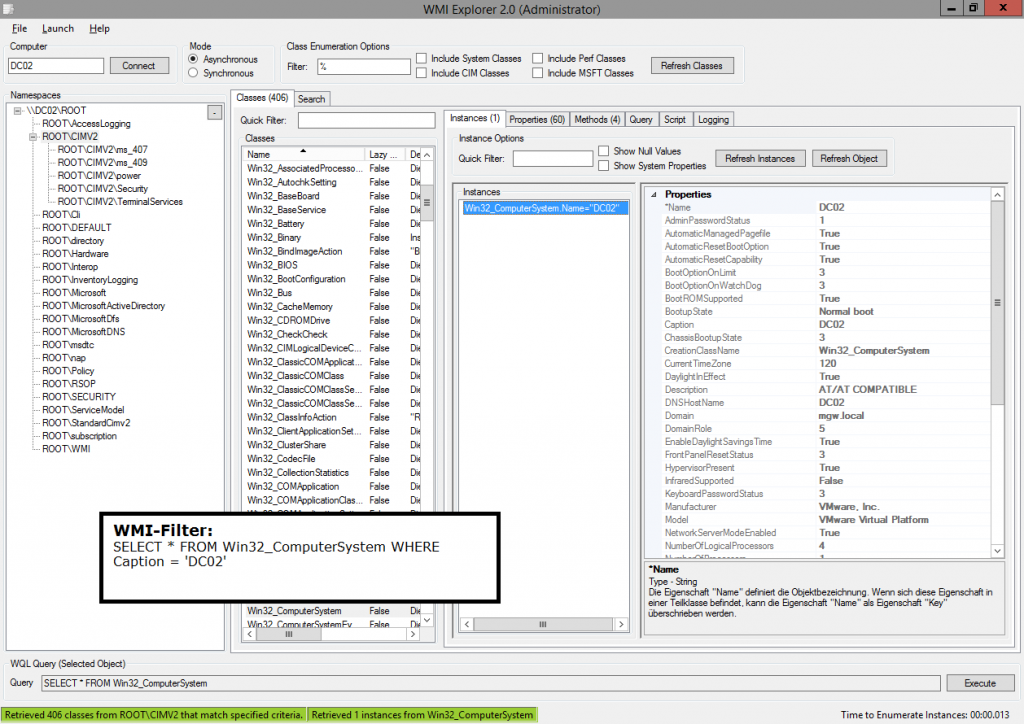Collapse the namespace panel with the small minus button

[213, 110]
